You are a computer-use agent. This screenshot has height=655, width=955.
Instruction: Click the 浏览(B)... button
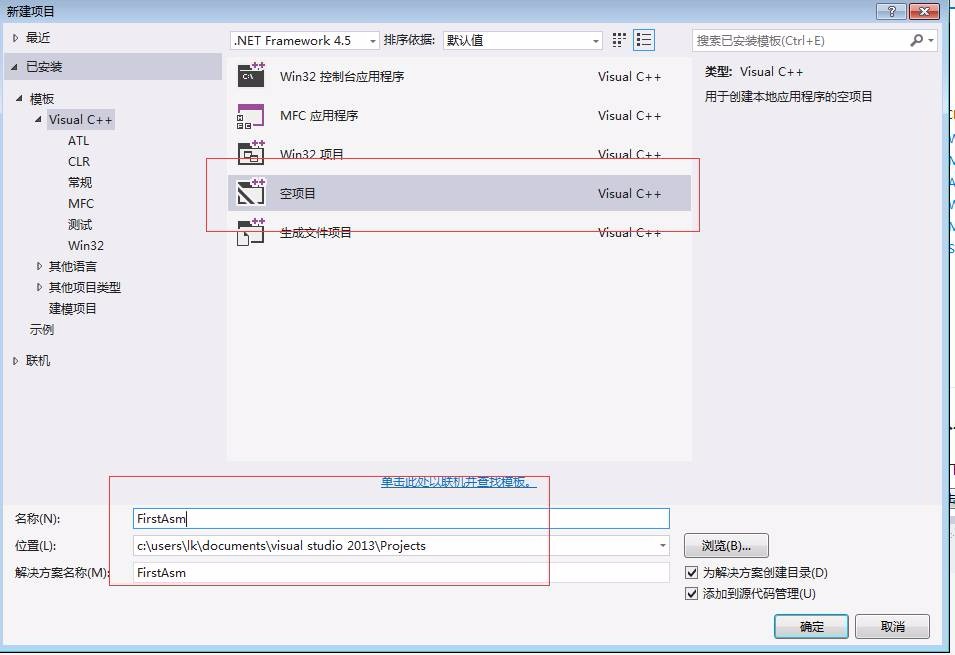click(x=726, y=545)
